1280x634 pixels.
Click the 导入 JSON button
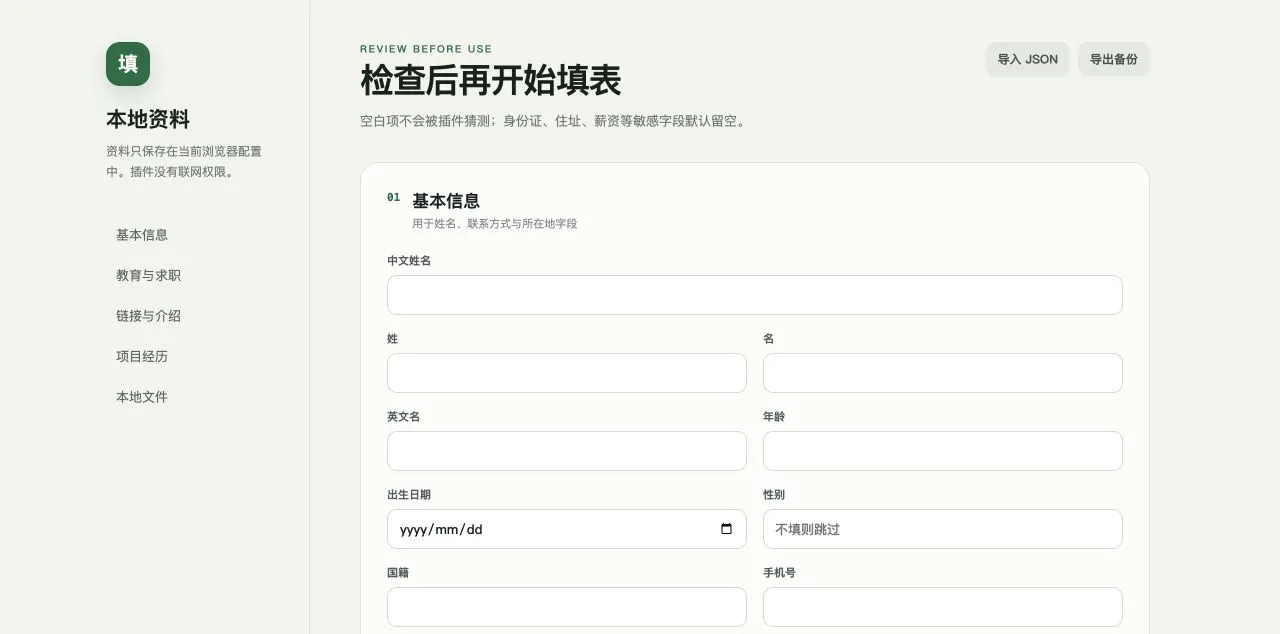1027,59
